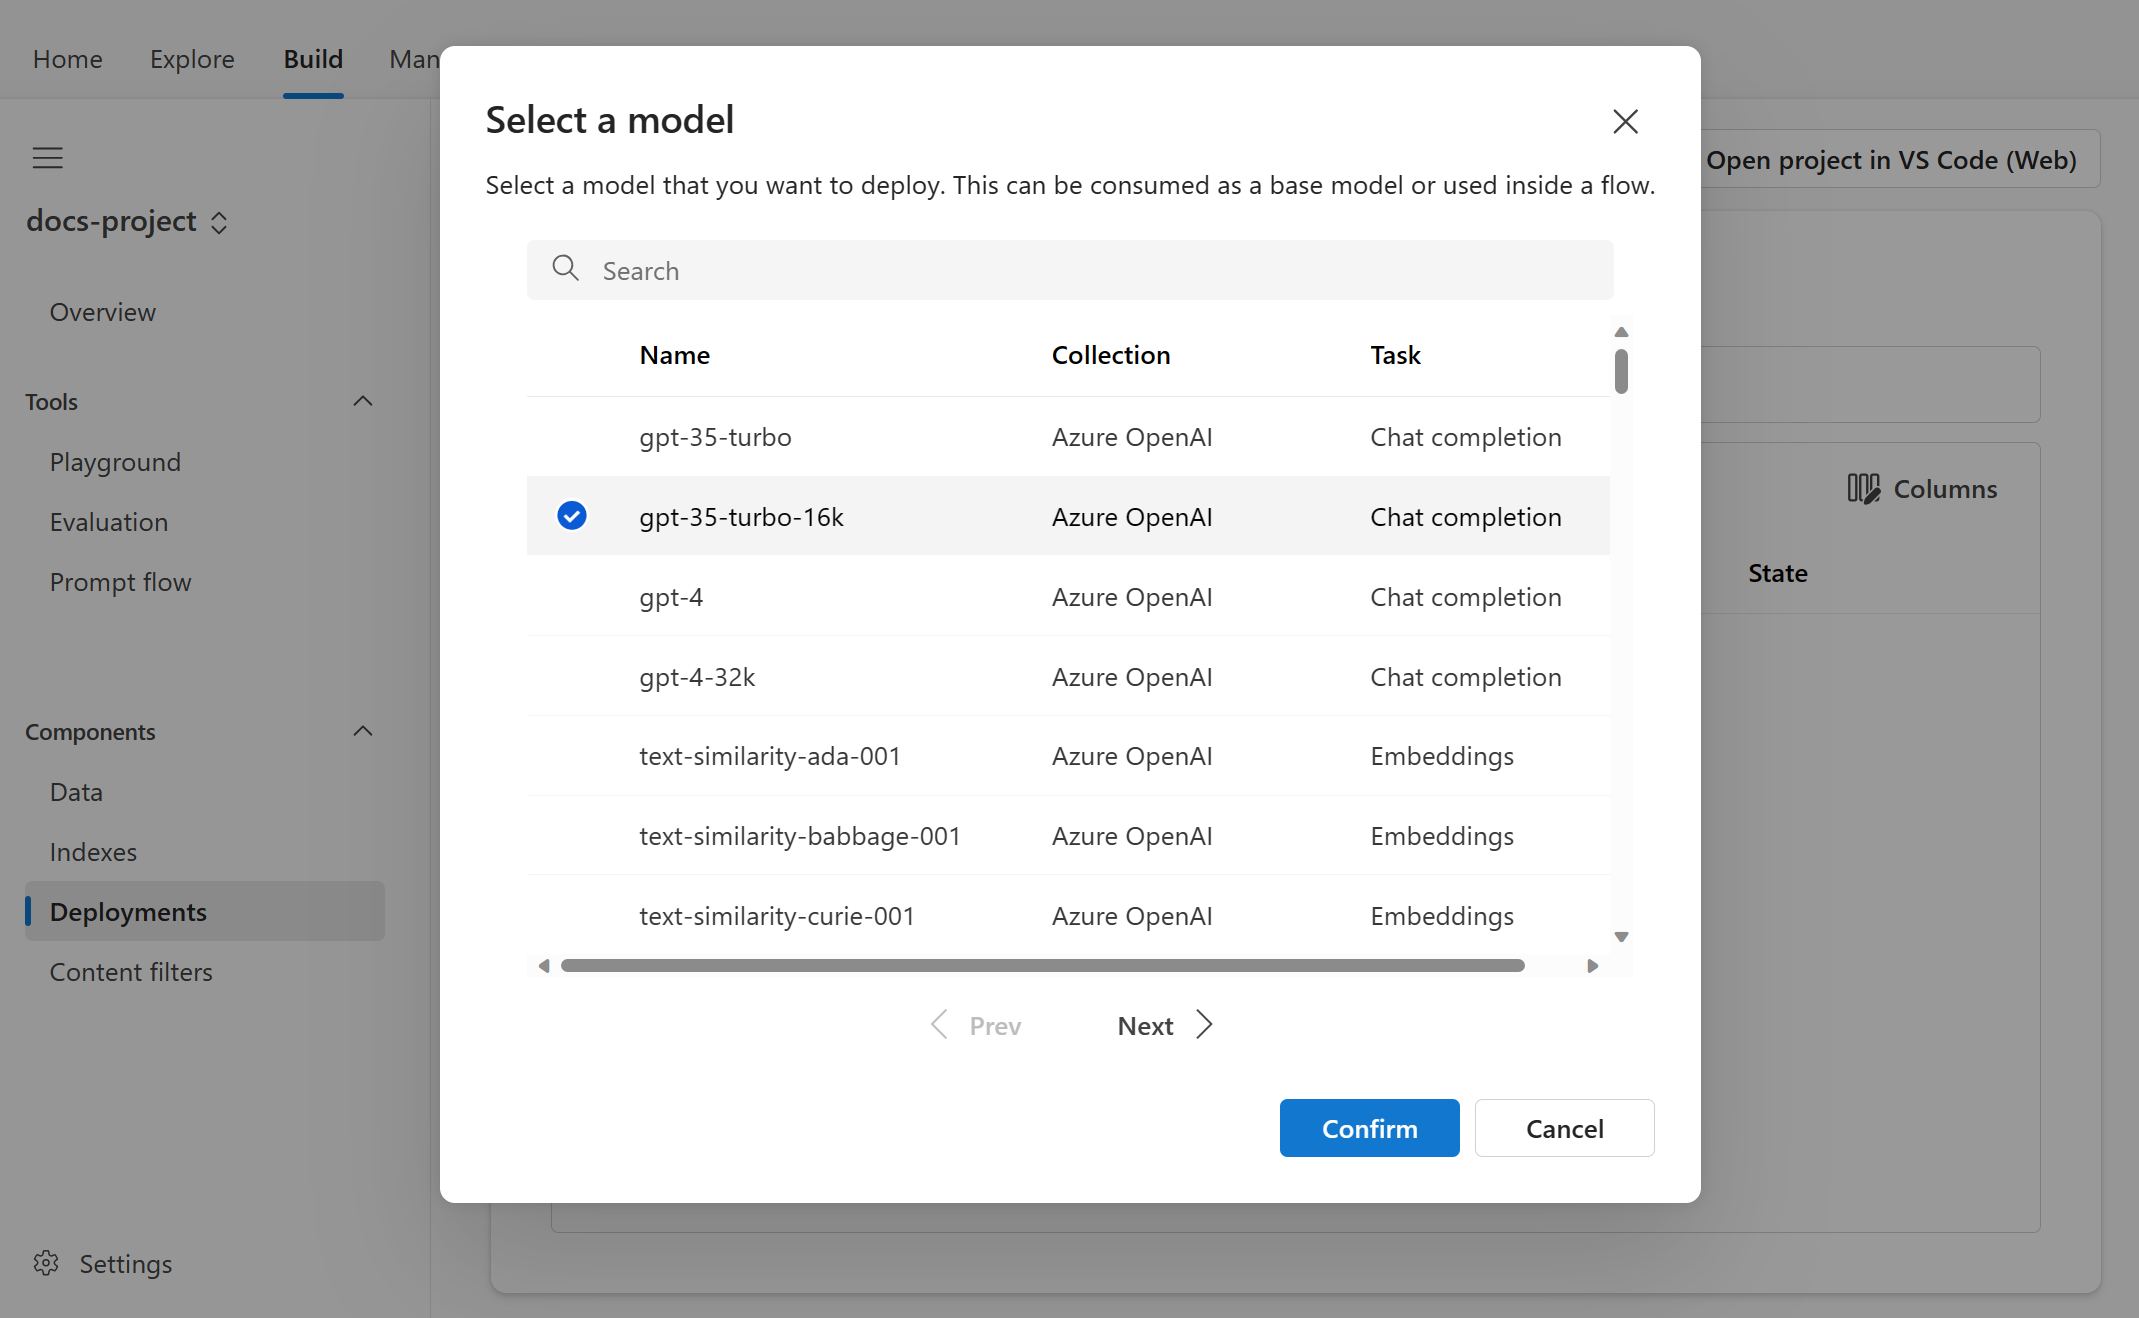
Task: Collapse the Components section
Action: [x=363, y=731]
